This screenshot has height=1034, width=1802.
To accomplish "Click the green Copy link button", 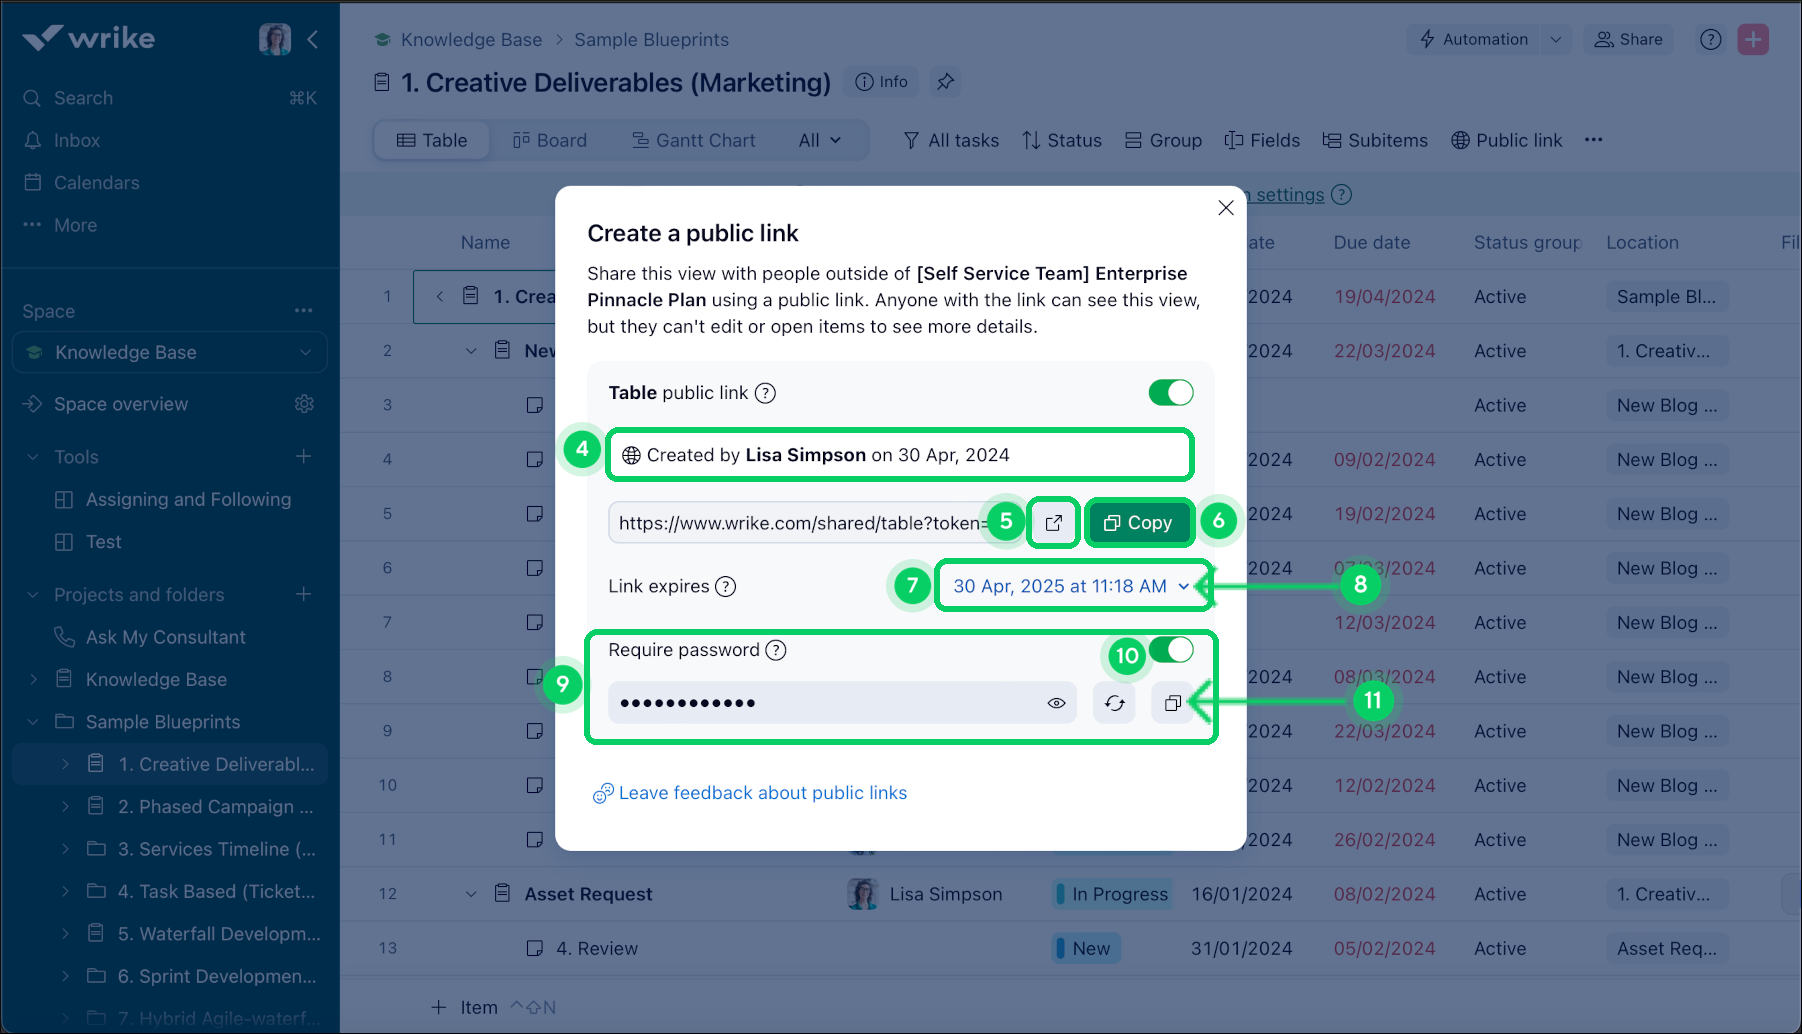I will coord(1138,523).
